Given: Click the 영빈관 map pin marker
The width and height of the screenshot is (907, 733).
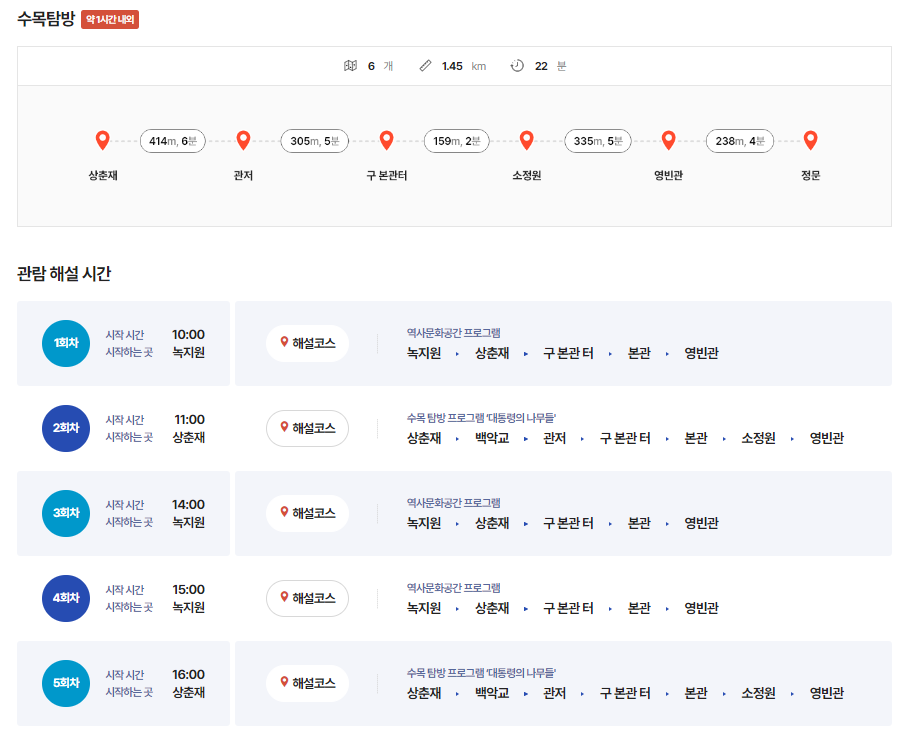Looking at the screenshot, I should pyautogui.click(x=669, y=140).
